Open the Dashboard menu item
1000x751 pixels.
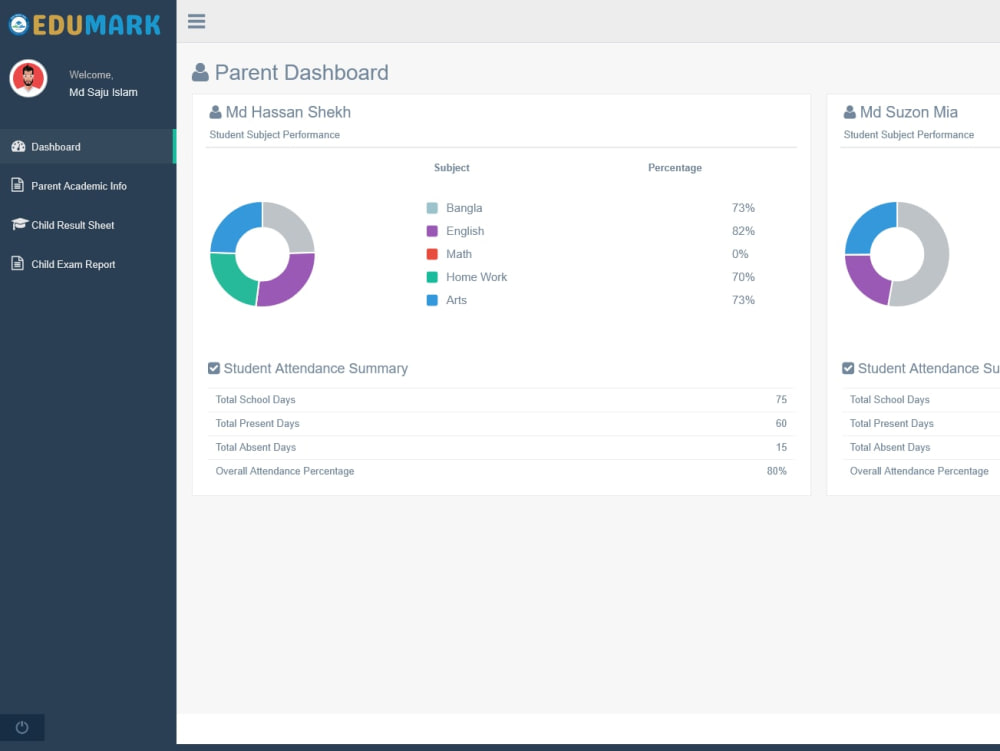(87, 147)
